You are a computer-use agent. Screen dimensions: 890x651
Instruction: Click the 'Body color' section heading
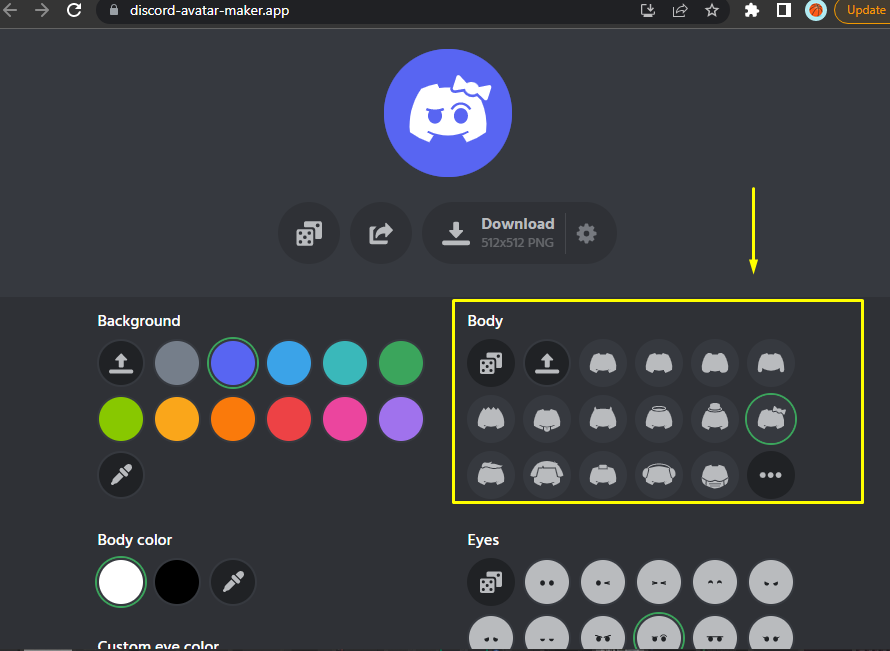coord(135,540)
